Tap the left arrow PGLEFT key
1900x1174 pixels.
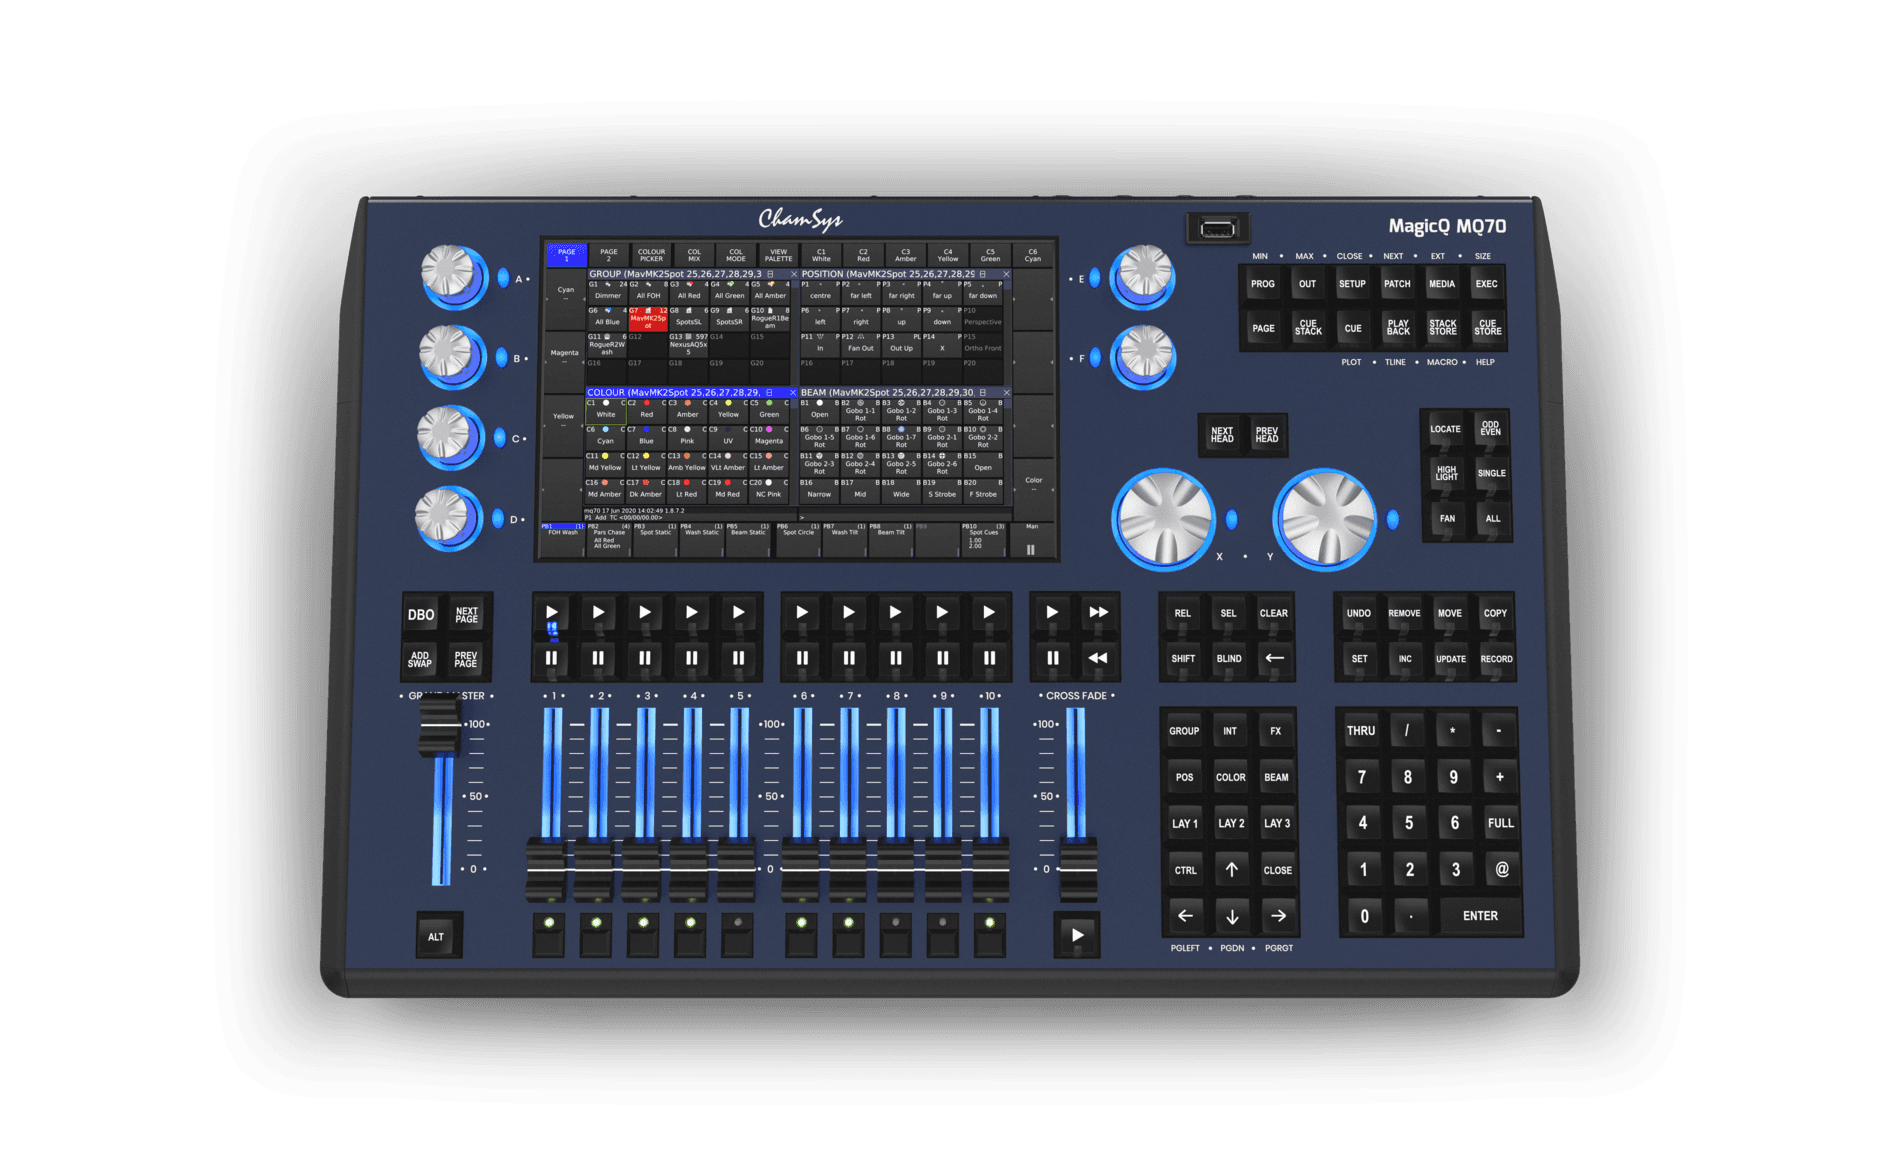tap(1185, 916)
